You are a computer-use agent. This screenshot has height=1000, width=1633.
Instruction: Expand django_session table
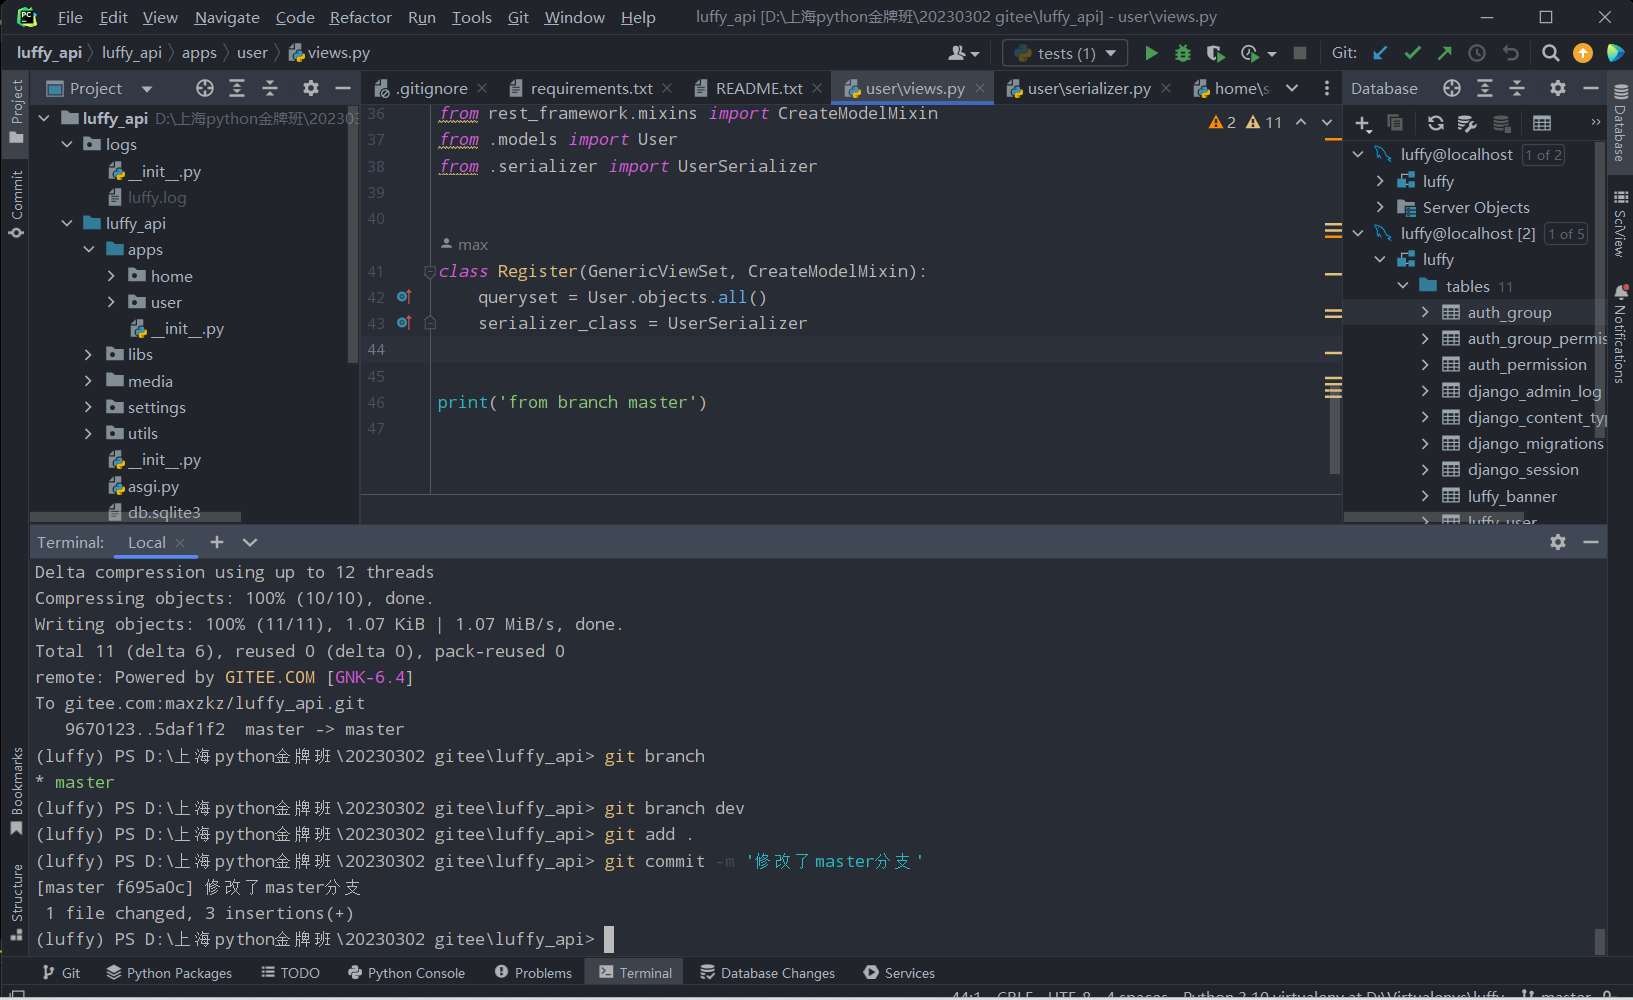click(1425, 469)
